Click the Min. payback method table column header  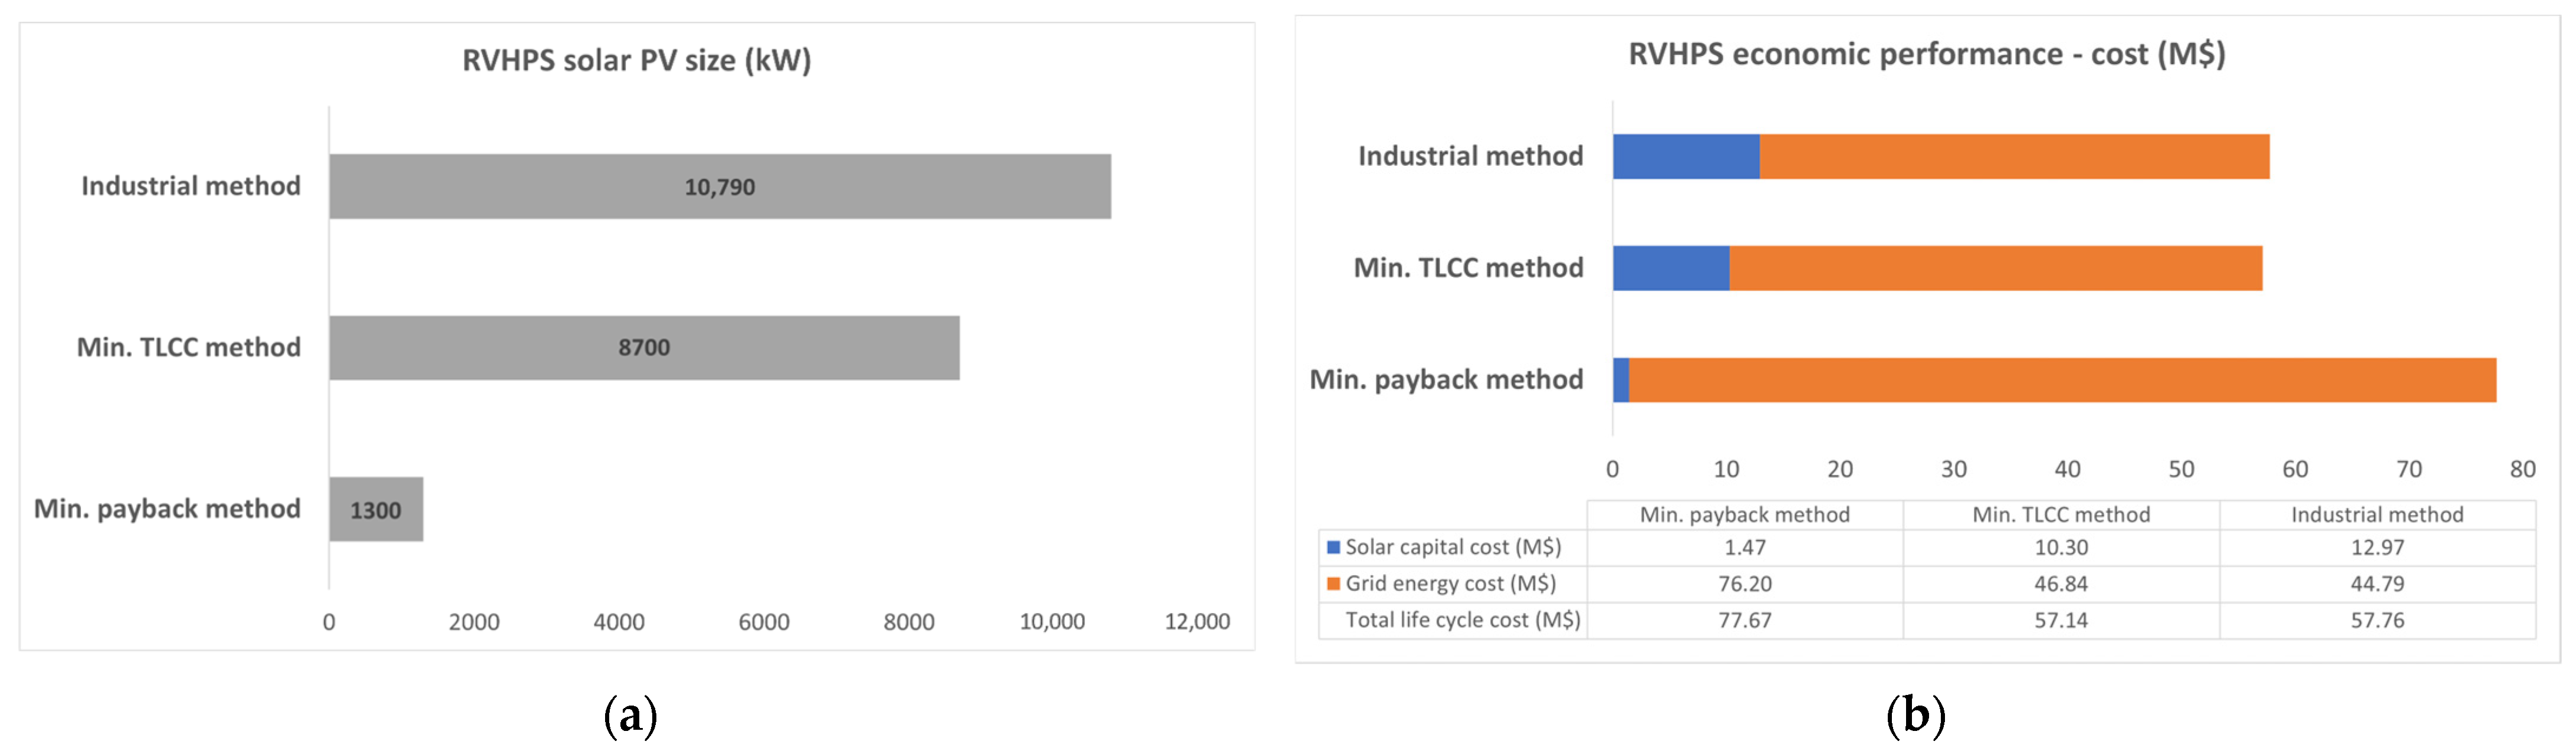pyautogui.click(x=1744, y=514)
